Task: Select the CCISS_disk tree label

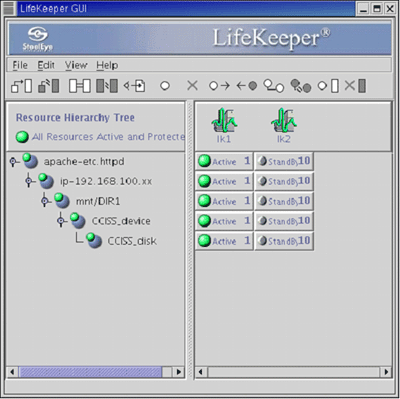Action: point(132,241)
